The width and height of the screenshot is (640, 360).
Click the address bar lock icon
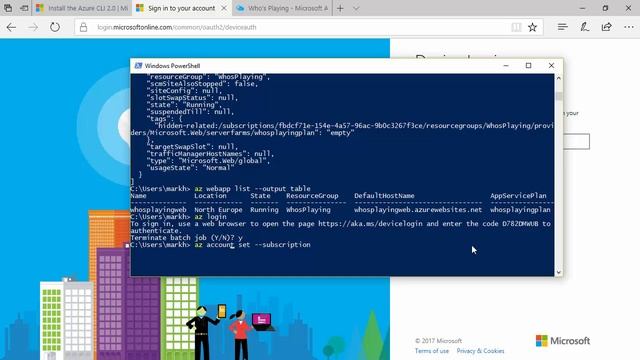[x=84, y=27]
